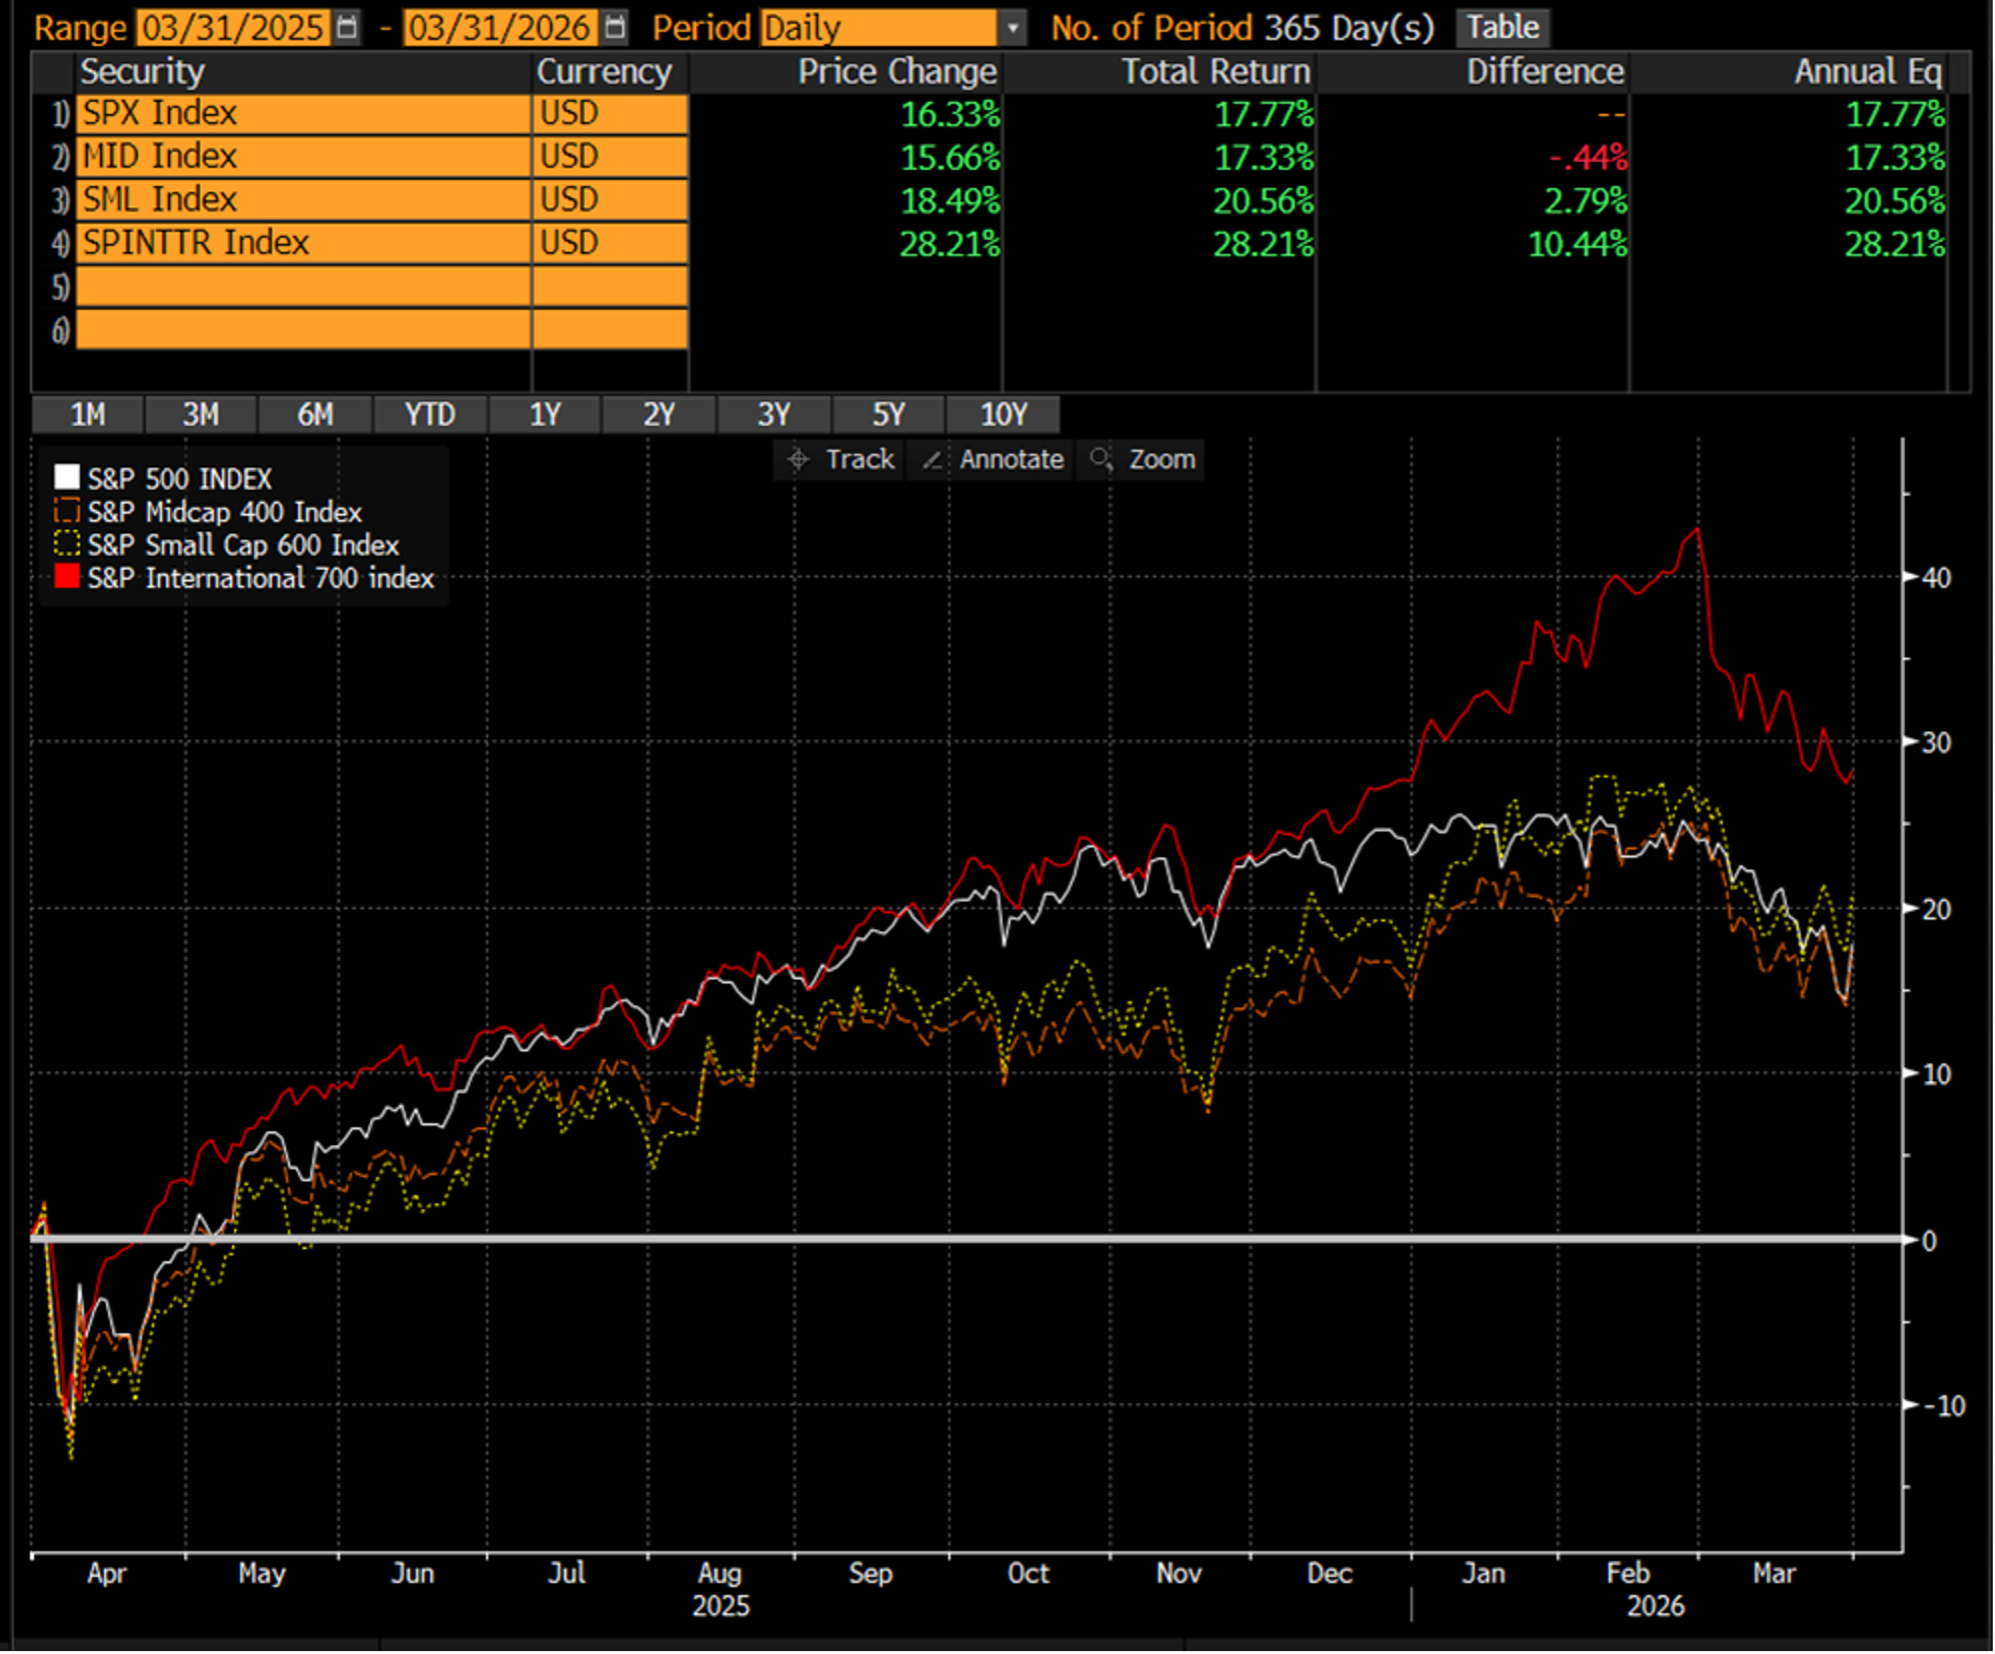Switch to the 1M time range
The height and width of the screenshot is (1654, 1995).
tap(88, 414)
